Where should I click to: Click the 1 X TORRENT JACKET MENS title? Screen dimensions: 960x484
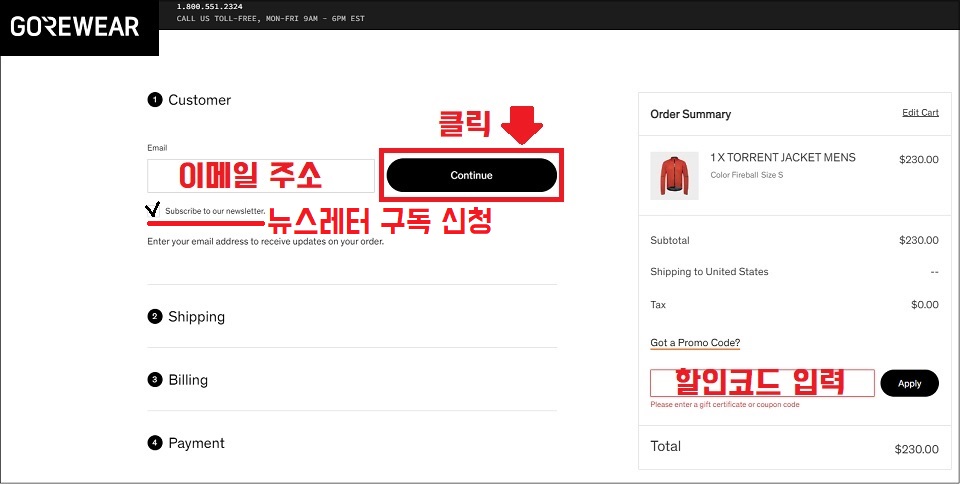click(x=783, y=157)
